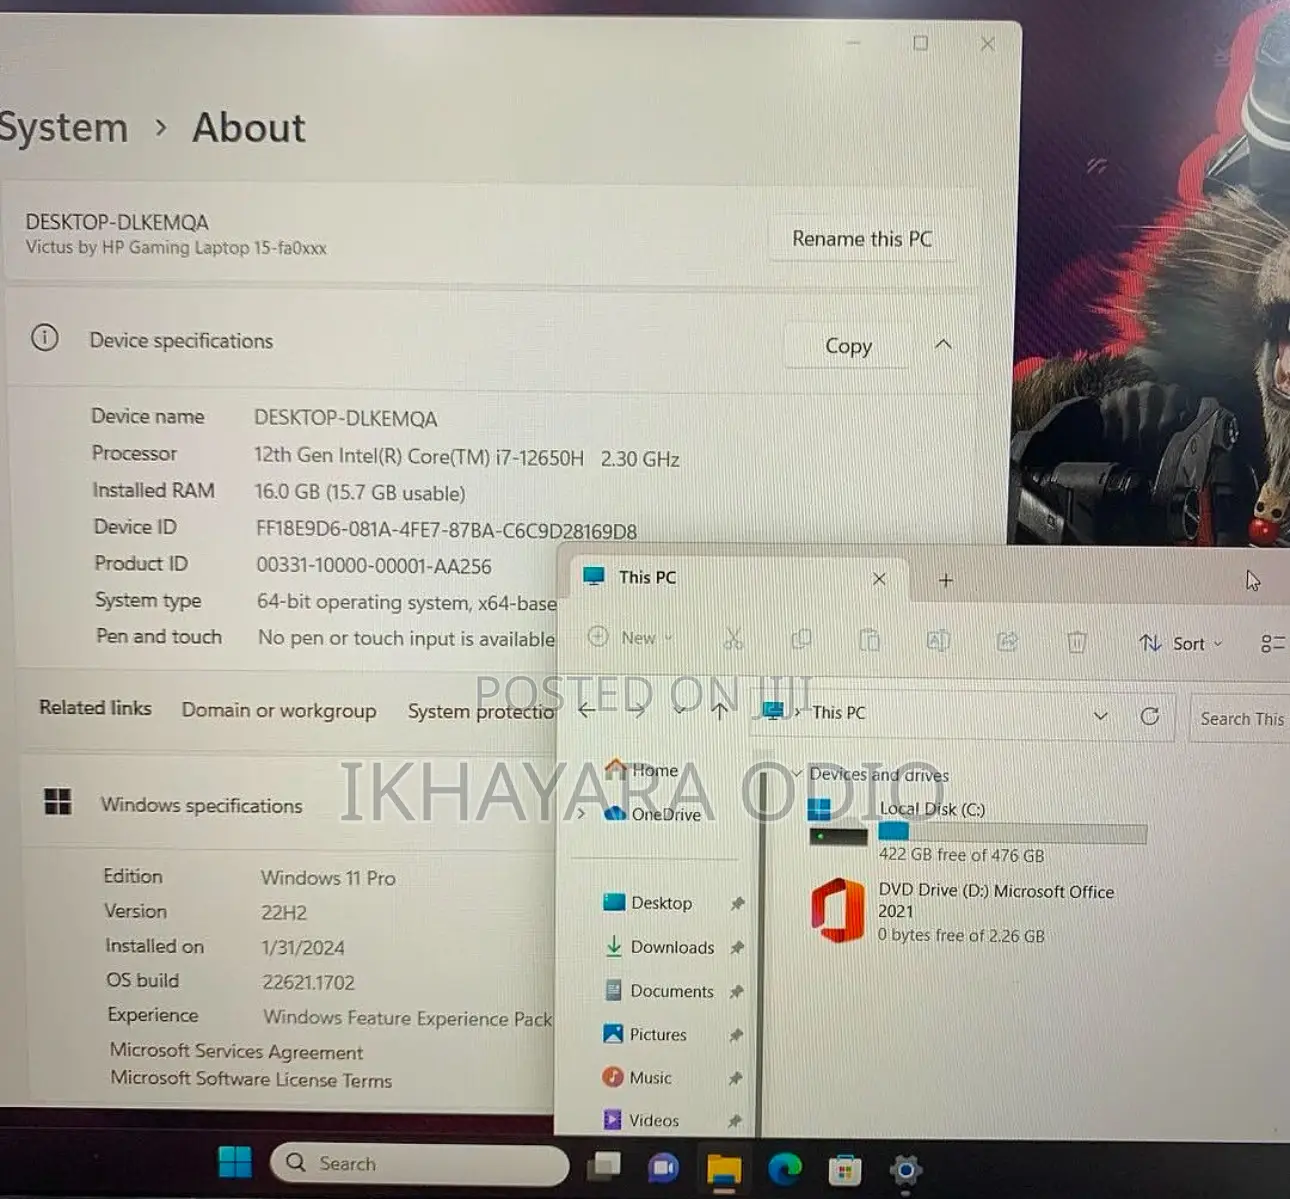Open Settings gear in the taskbar
The width and height of the screenshot is (1290, 1199).
point(905,1170)
